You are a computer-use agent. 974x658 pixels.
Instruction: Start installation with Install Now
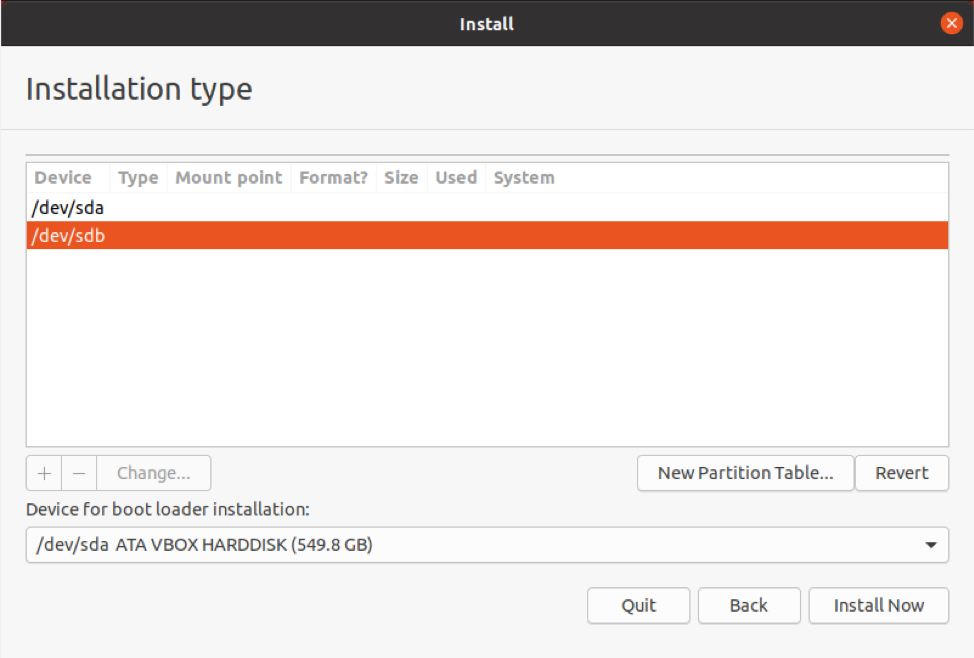pos(878,605)
